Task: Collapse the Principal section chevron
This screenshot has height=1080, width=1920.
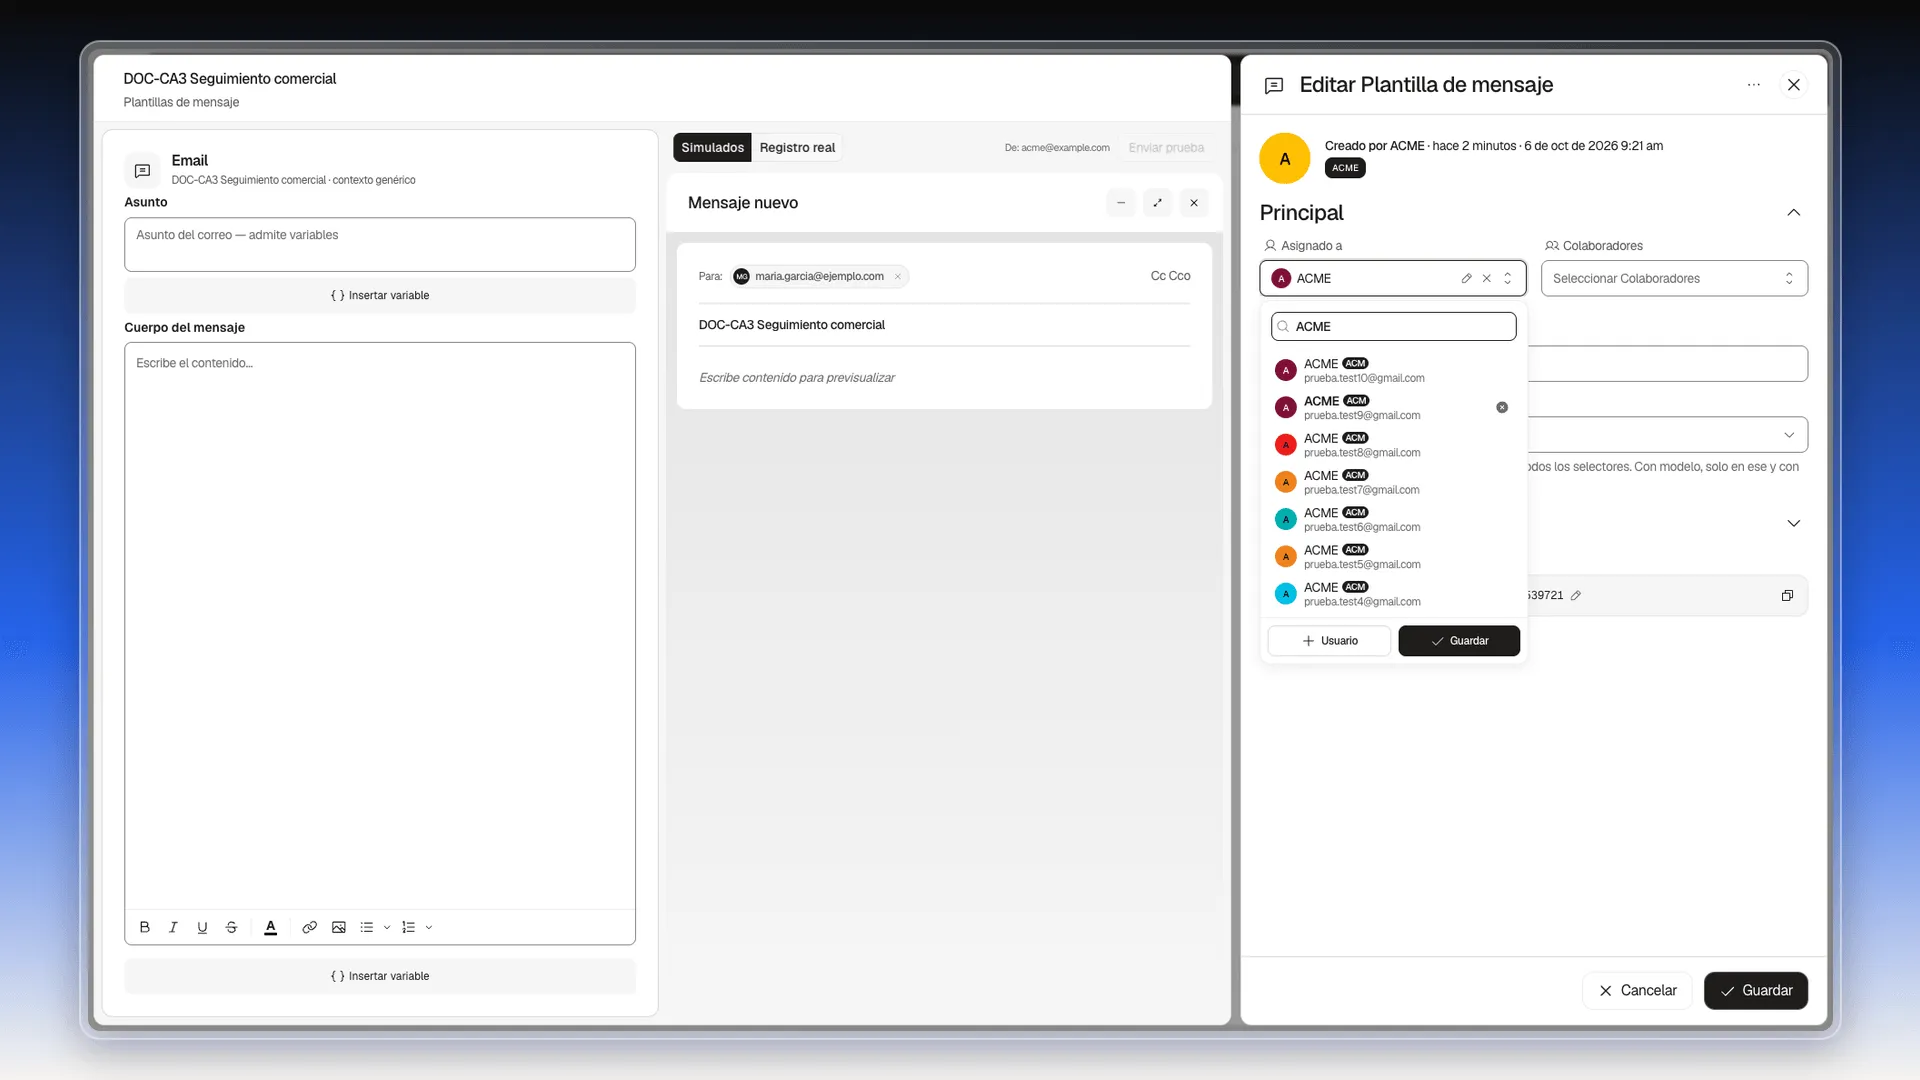Action: 1794,213
